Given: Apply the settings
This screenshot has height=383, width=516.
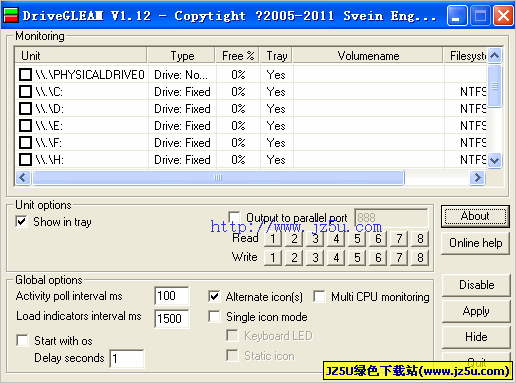Looking at the screenshot, I should click(x=476, y=311).
